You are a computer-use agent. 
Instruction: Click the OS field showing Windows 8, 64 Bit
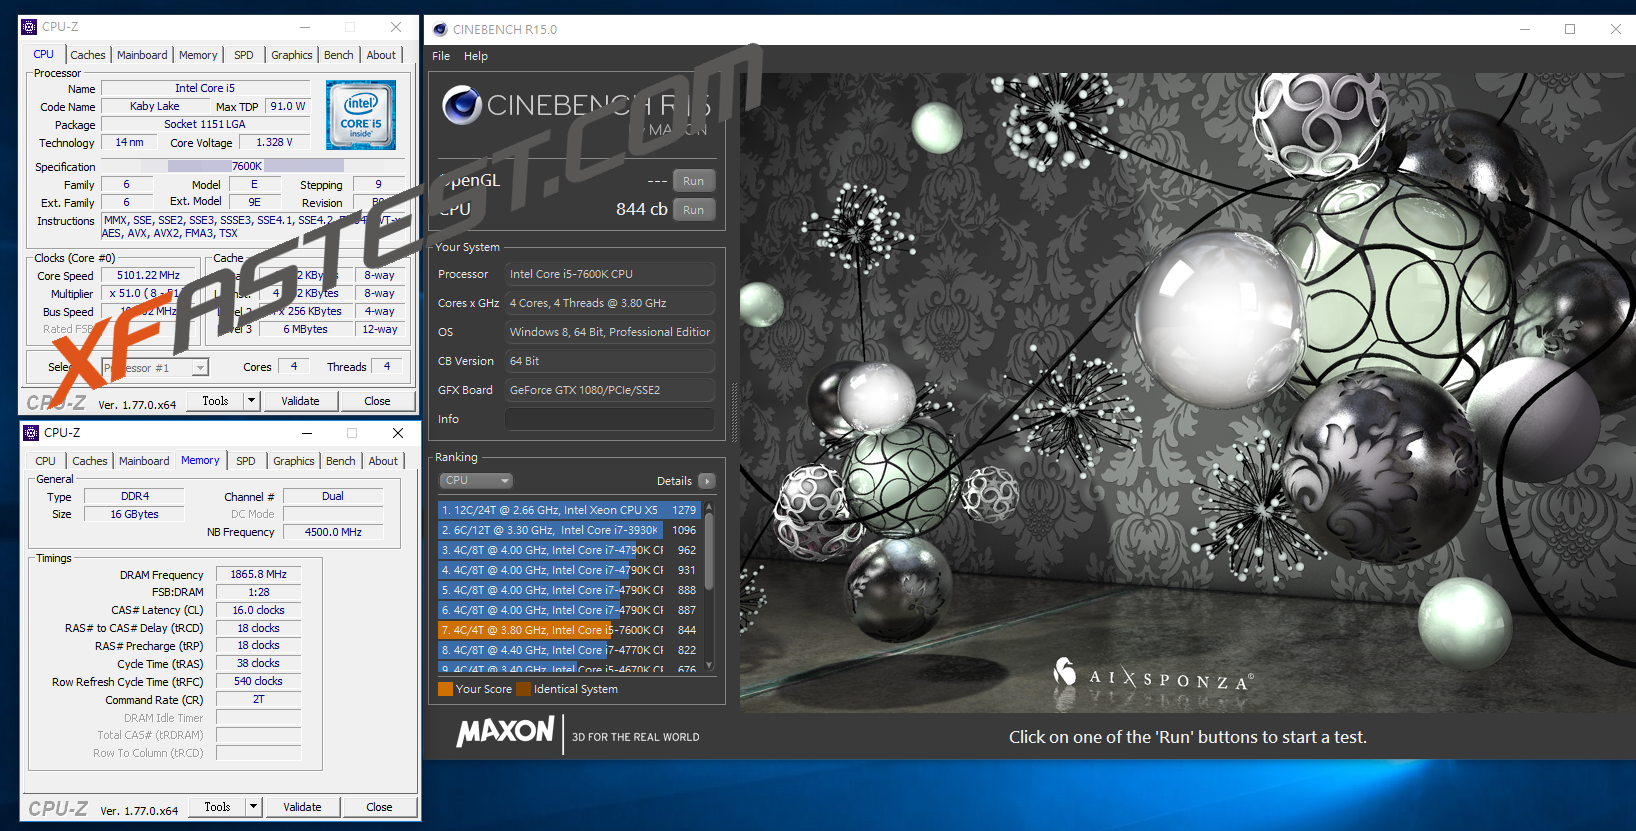pyautogui.click(x=610, y=332)
